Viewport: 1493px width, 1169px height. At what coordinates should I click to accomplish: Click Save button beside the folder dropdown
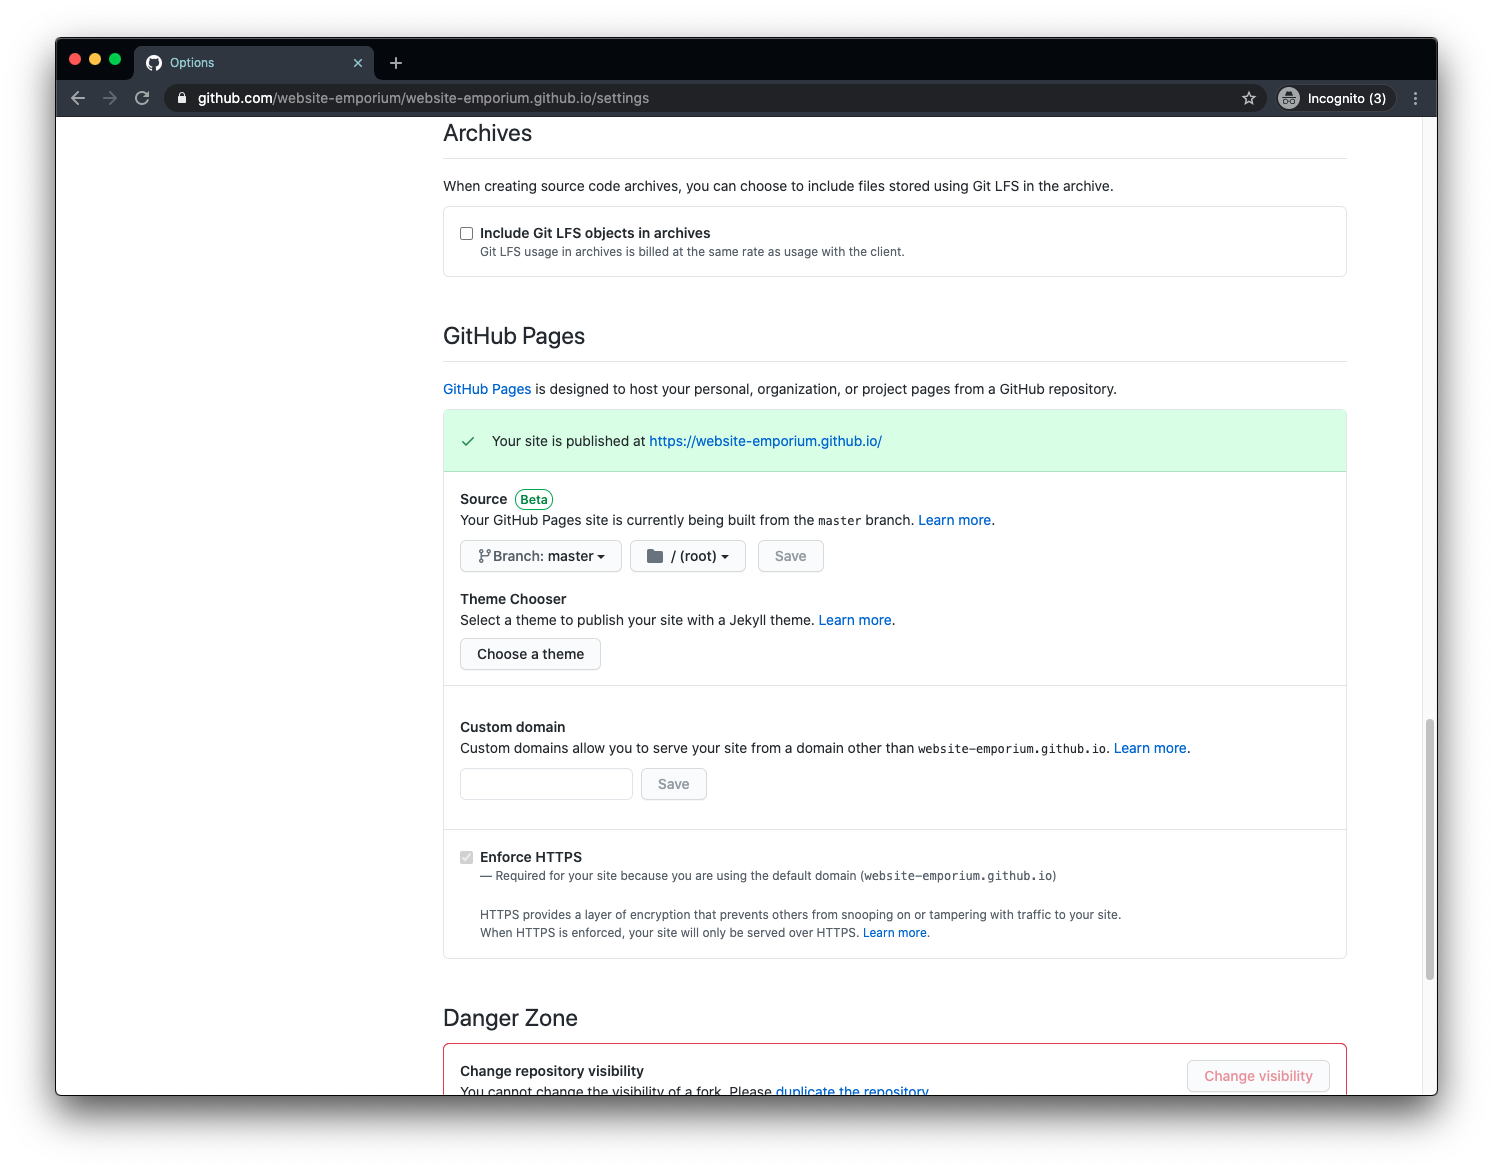[790, 556]
